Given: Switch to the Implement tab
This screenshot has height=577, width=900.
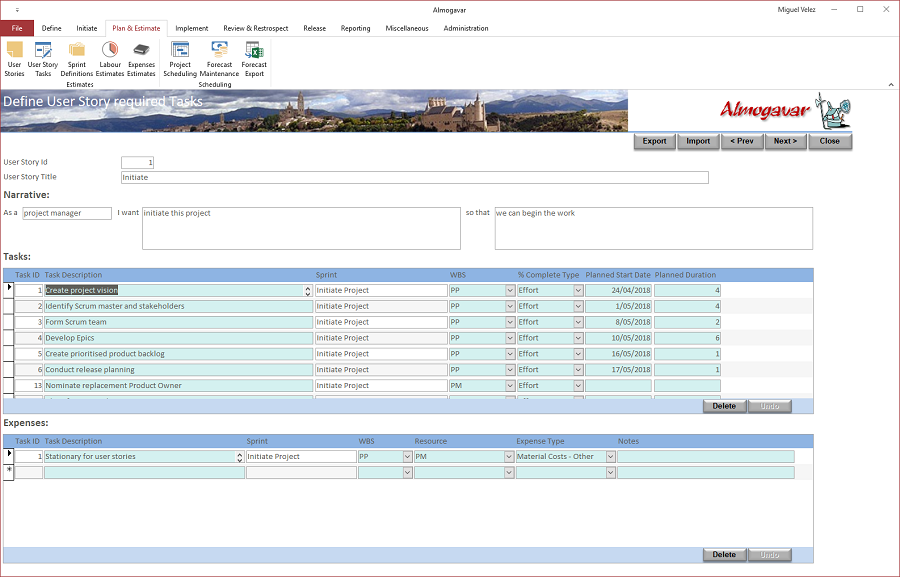Looking at the screenshot, I should pyautogui.click(x=192, y=28).
